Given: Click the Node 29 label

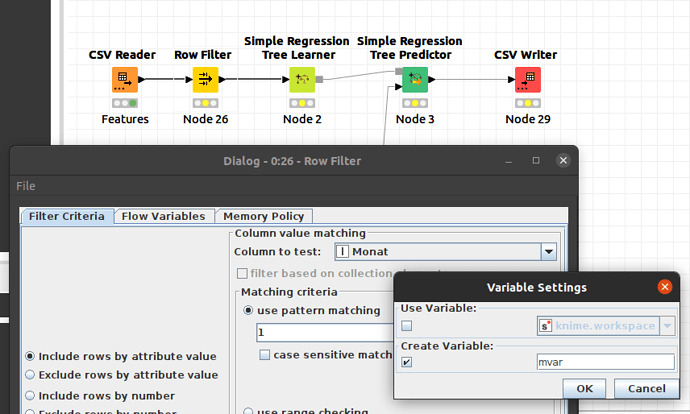Looking at the screenshot, I should [x=528, y=119].
